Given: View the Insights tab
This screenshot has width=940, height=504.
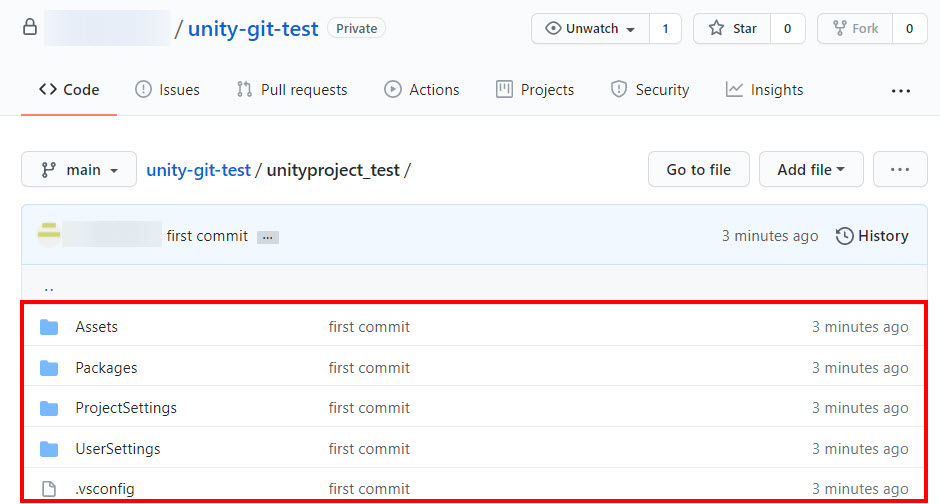Looking at the screenshot, I should point(764,90).
